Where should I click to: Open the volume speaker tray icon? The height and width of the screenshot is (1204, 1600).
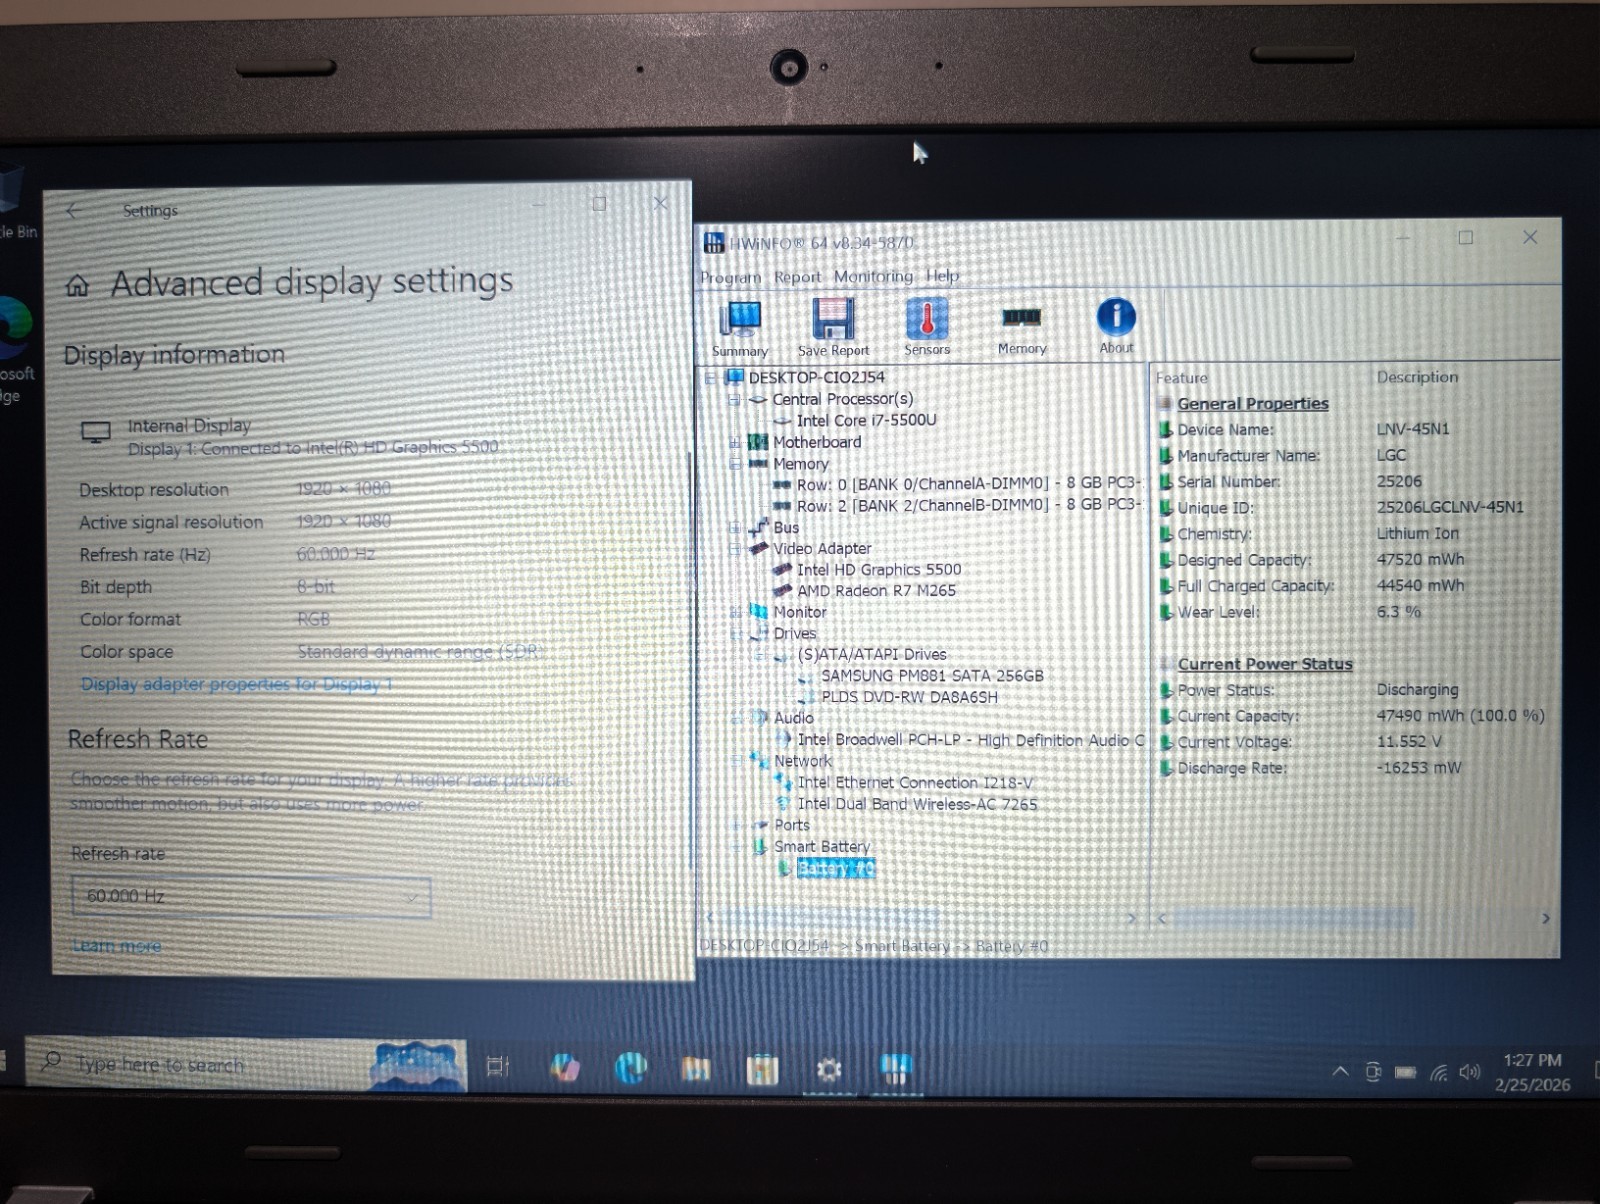[x=1469, y=1072]
